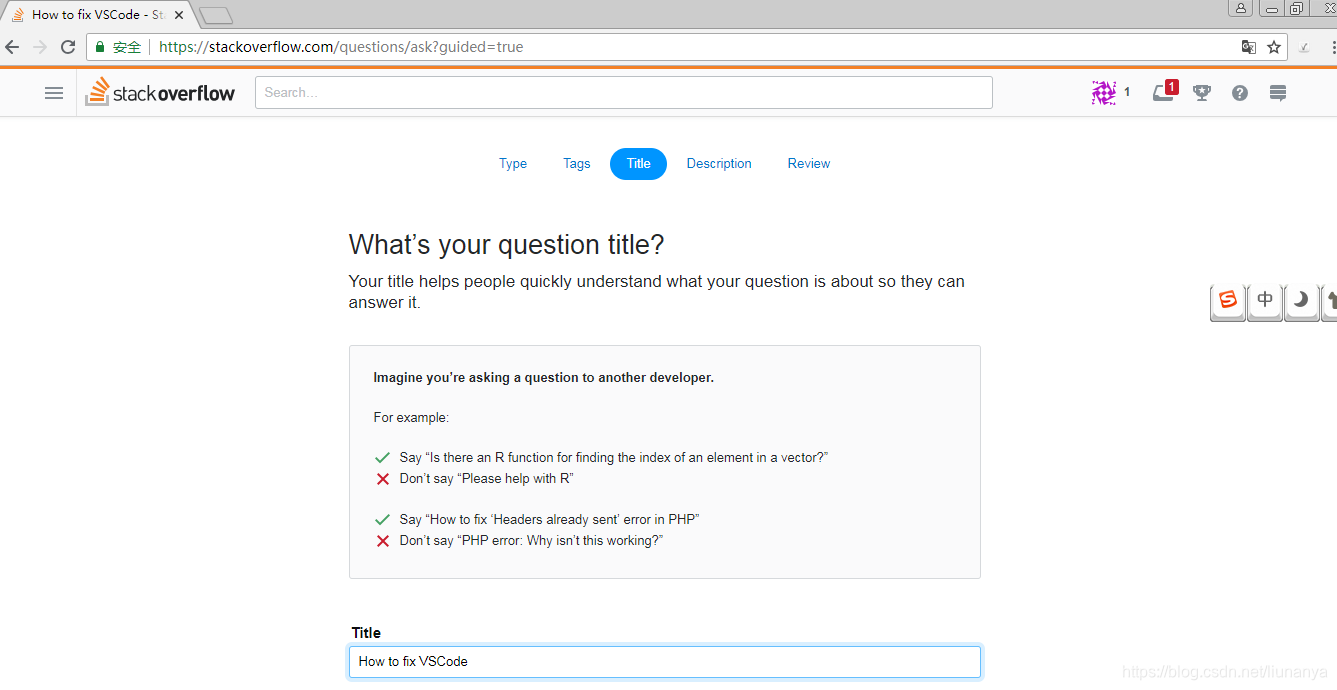Switch to the Review step
1337x690 pixels.
pos(808,163)
